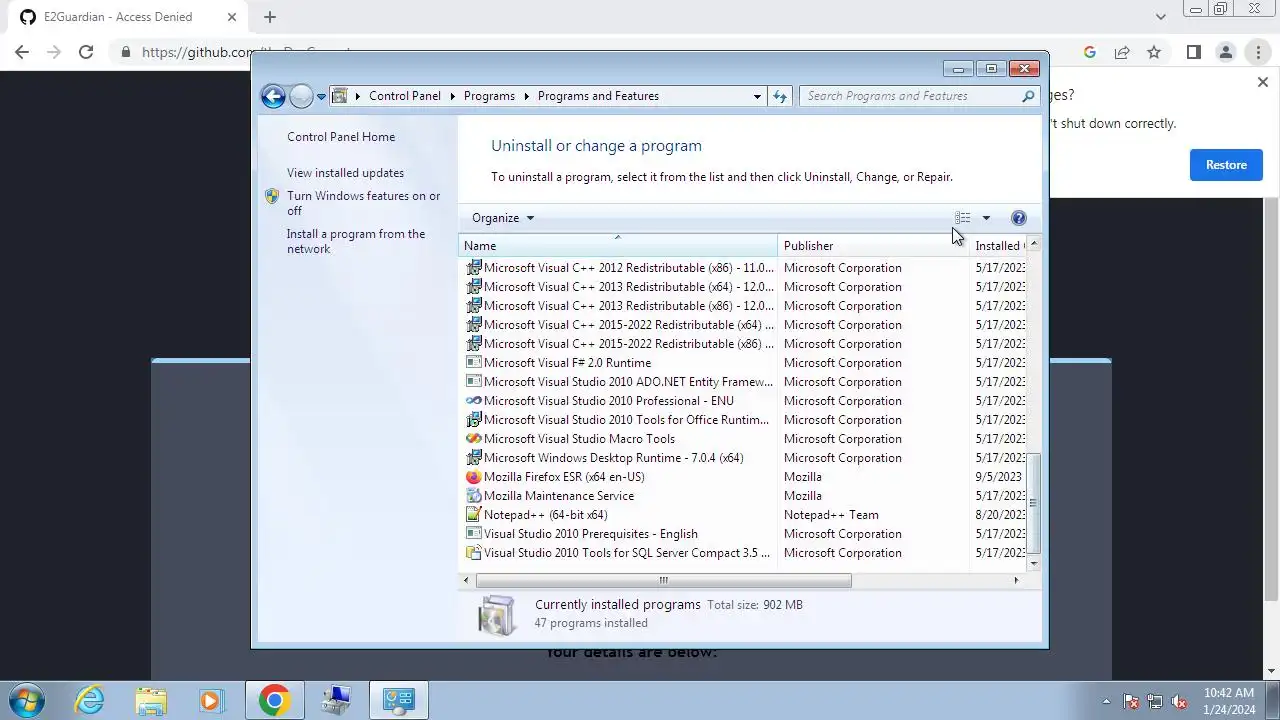Click Visual Studio 2010 Tools for SQL Server Compact icon

(x=474, y=553)
